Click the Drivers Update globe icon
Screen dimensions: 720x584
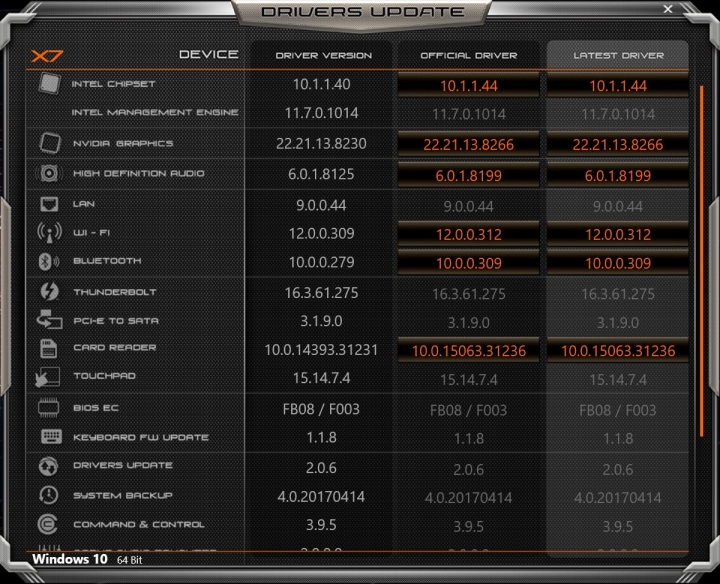click(48, 466)
